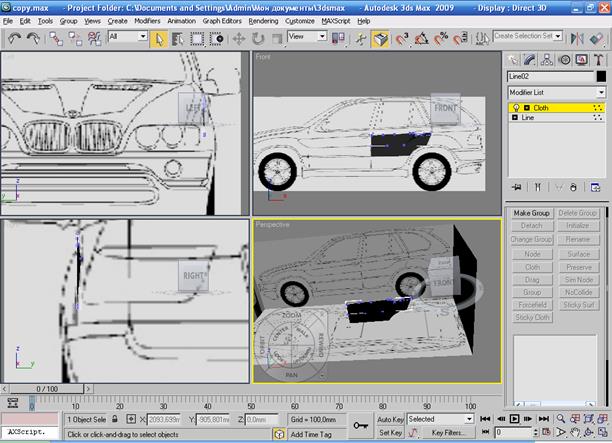Viewport: 612px width, 443px height.
Task: Click the Mirror tool icon
Action: tap(577, 39)
